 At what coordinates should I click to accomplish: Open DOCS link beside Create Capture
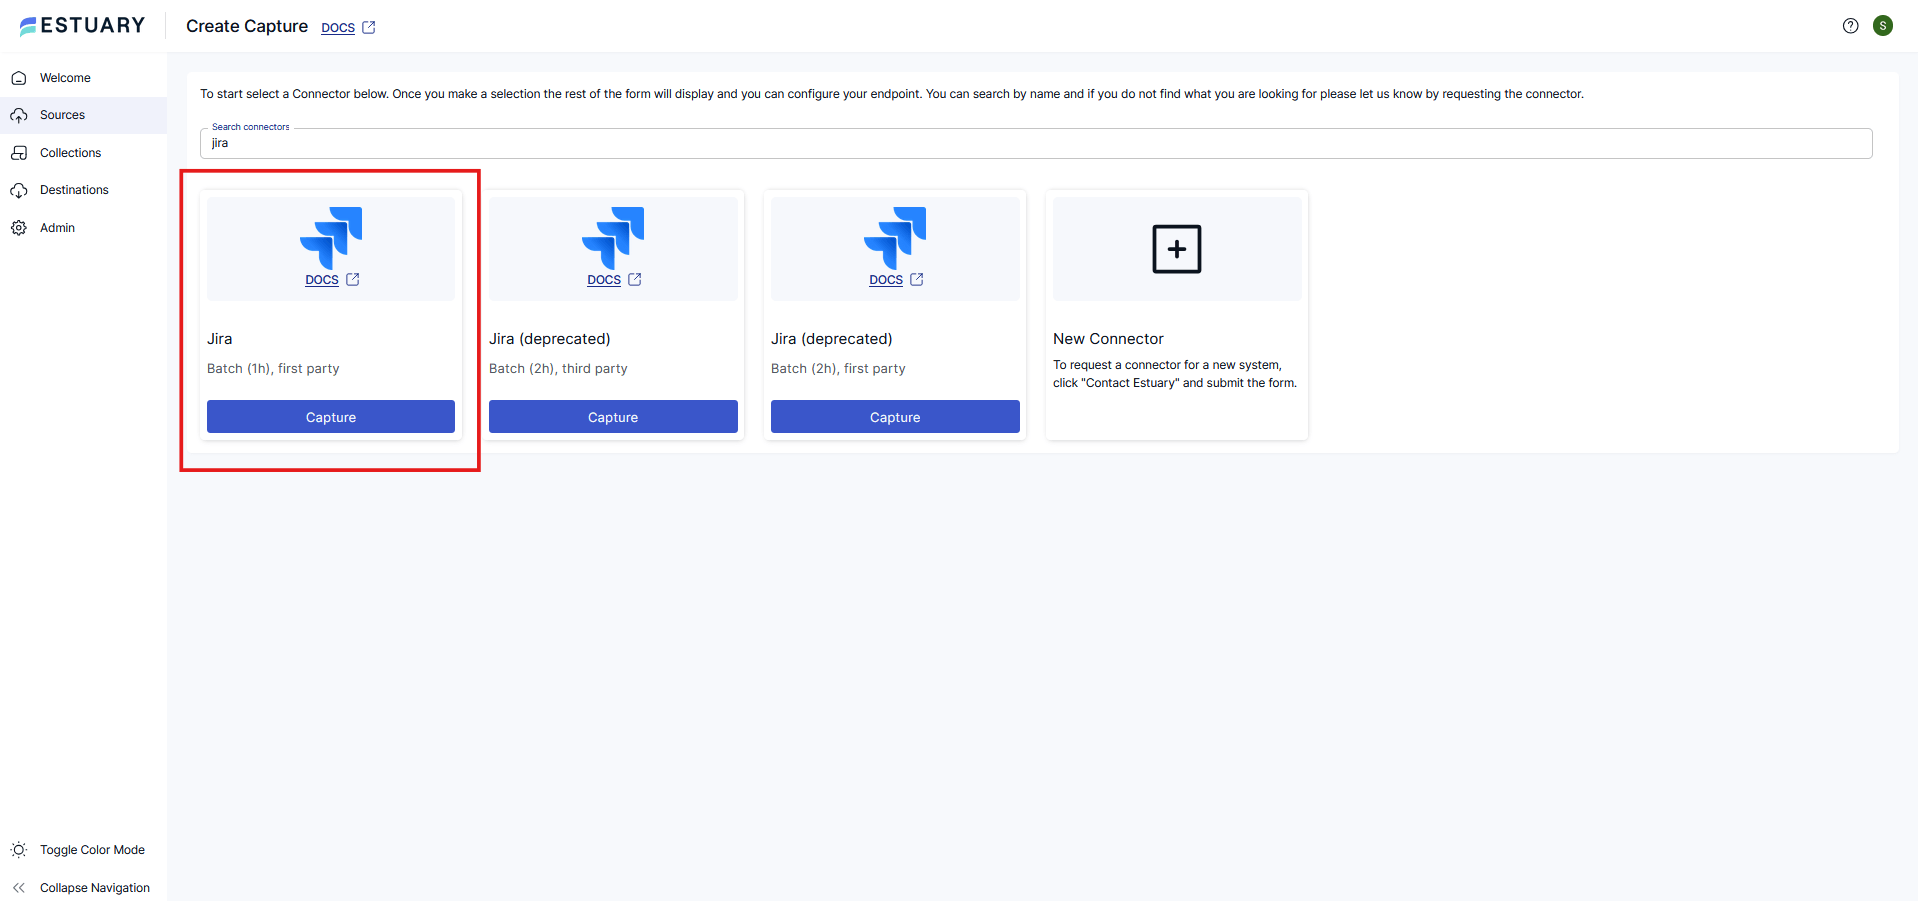(x=338, y=28)
